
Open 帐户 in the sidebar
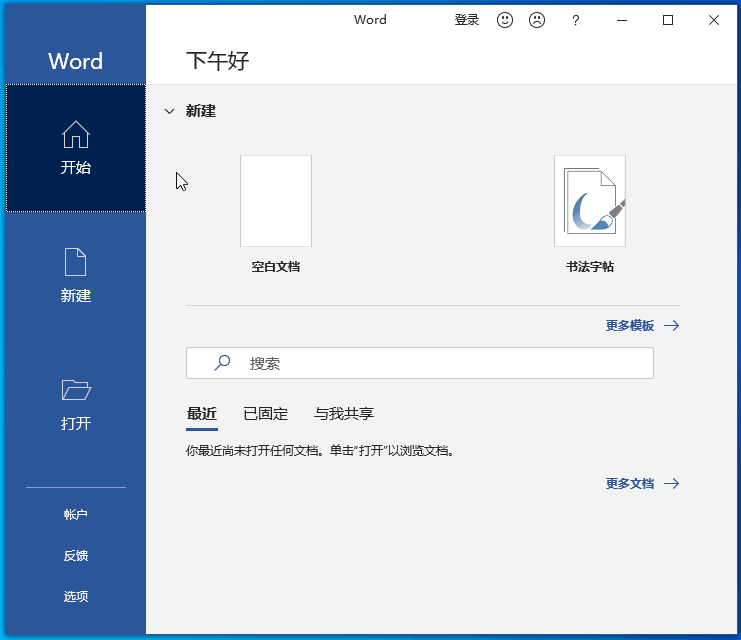(76, 514)
